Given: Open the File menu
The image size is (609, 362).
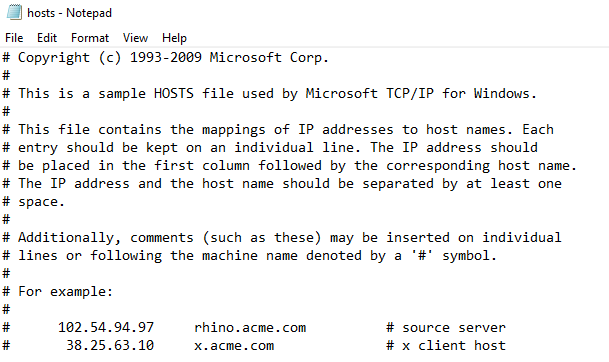Looking at the screenshot, I should point(14,38).
